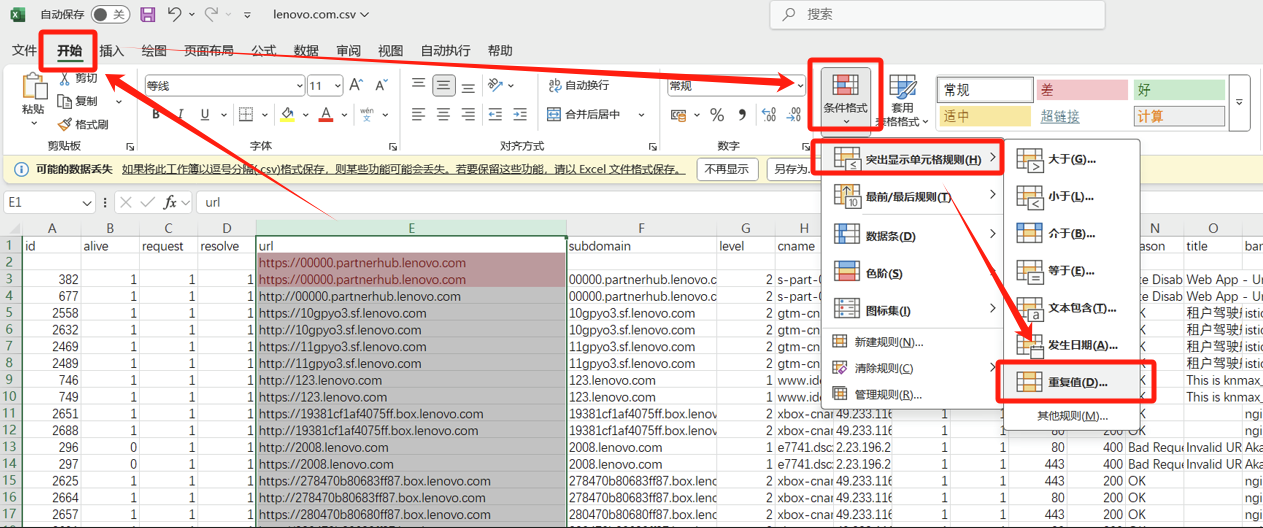Click the increase indent icon
The width and height of the screenshot is (1263, 528).
520,114
